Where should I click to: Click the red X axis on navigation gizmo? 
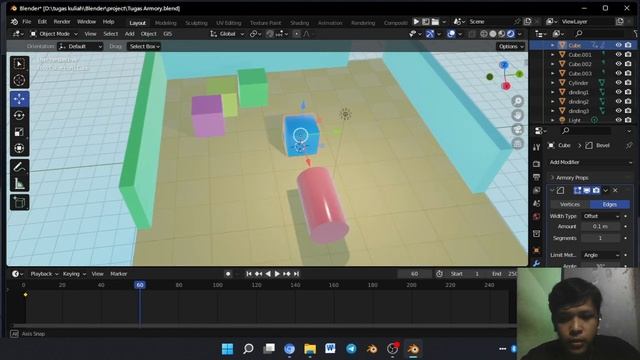click(506, 86)
